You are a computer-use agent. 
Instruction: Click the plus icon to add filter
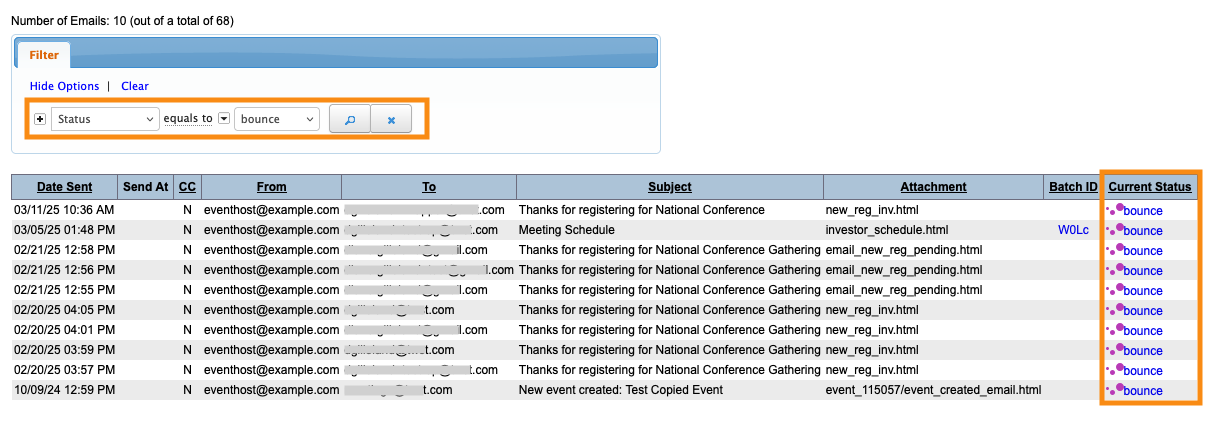click(x=40, y=119)
